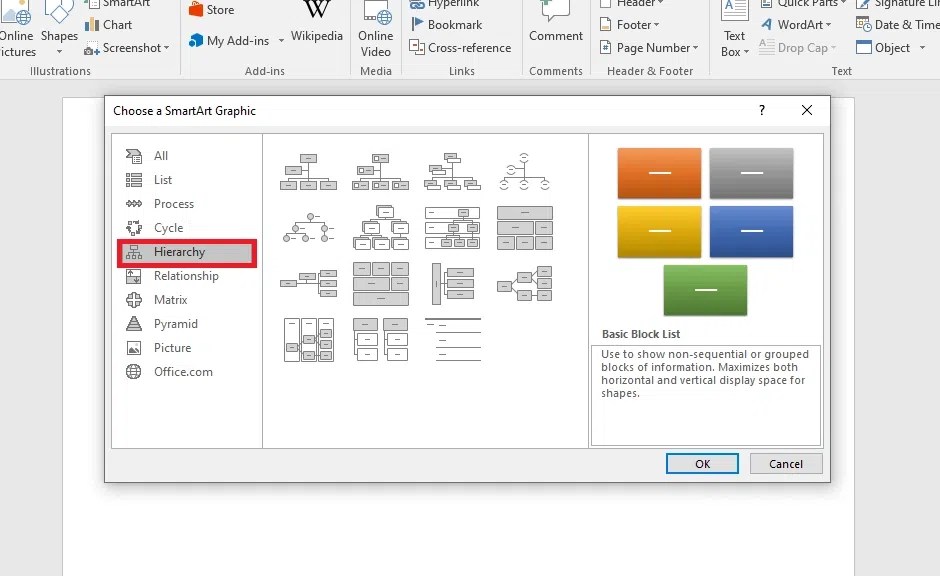
Task: Click the My Add-ins button
Action: coord(229,41)
